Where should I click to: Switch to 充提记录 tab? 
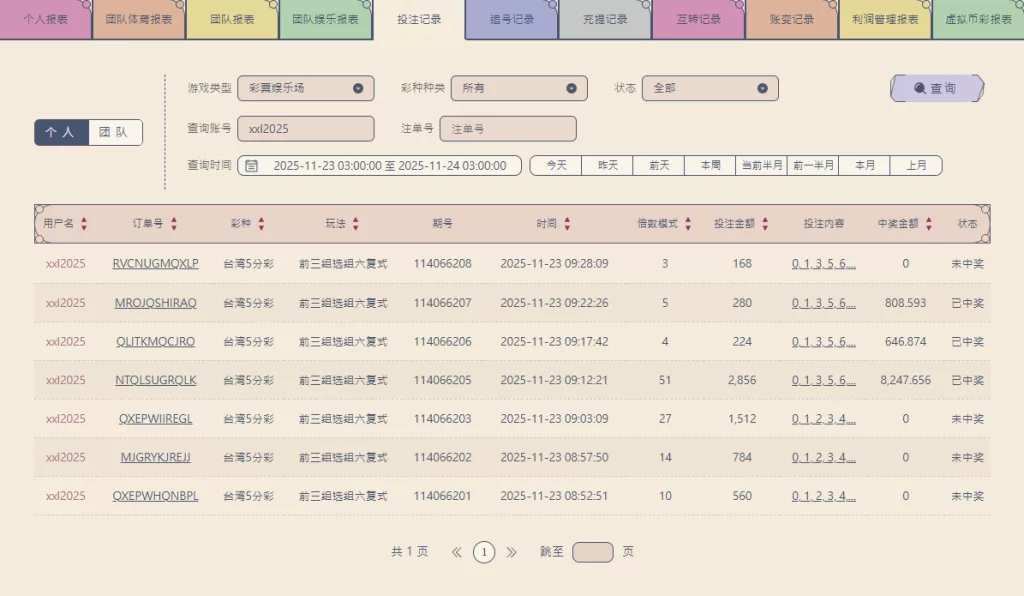[604, 19]
